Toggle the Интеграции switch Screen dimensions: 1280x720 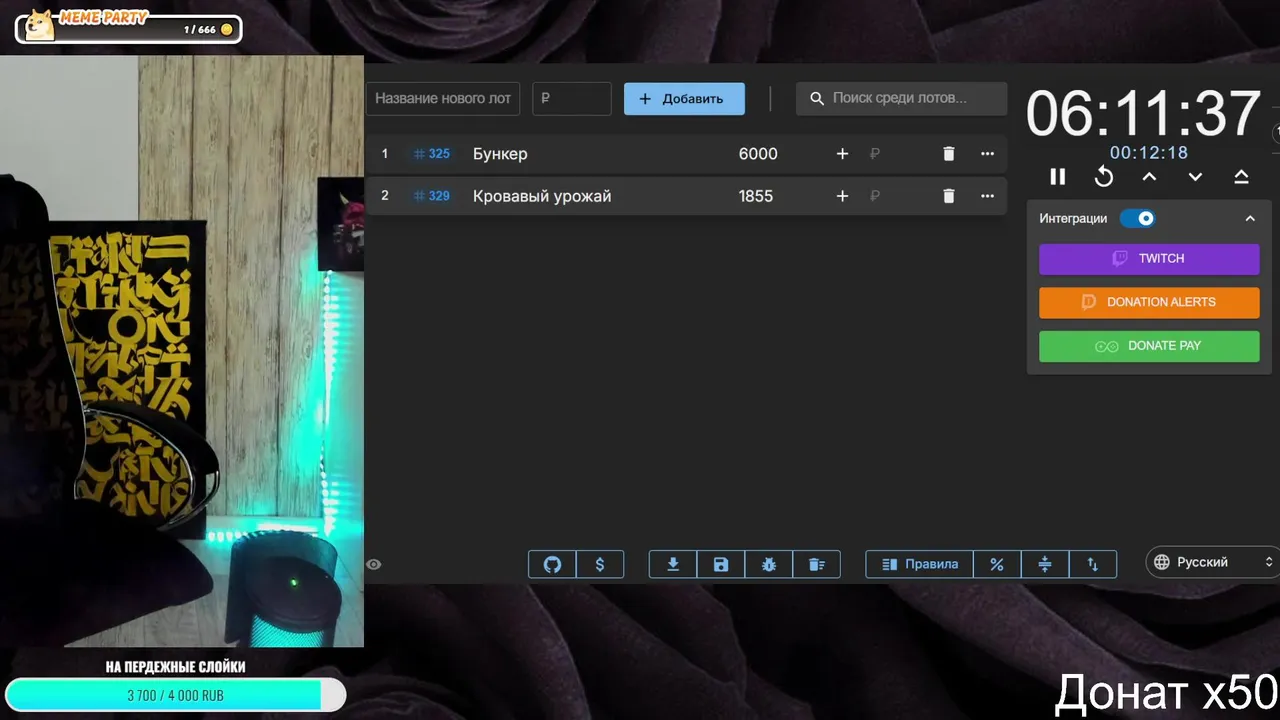click(x=1137, y=218)
